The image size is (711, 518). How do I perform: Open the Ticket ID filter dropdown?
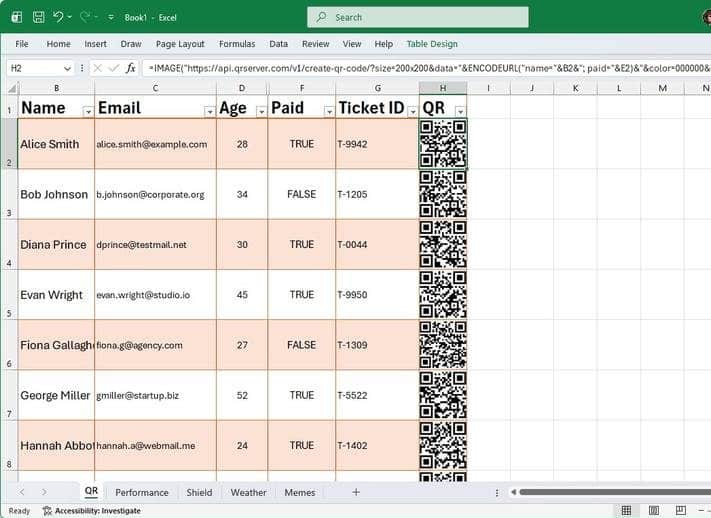(413, 111)
